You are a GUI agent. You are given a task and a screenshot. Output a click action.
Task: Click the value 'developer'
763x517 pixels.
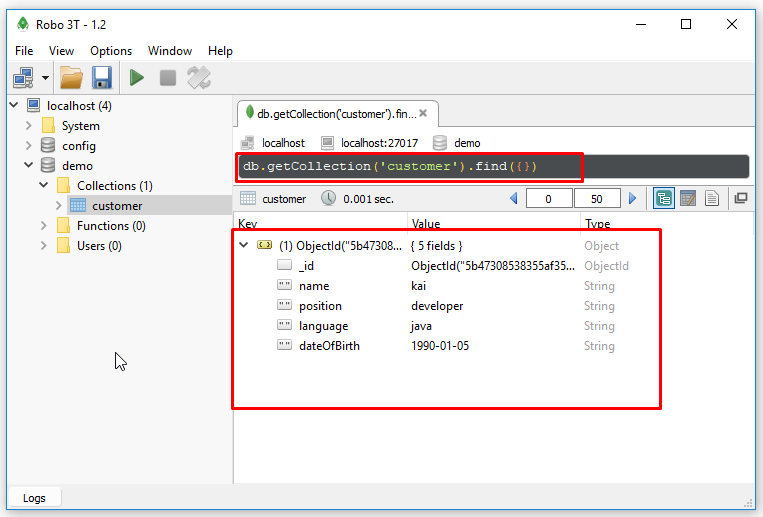[x=437, y=306]
